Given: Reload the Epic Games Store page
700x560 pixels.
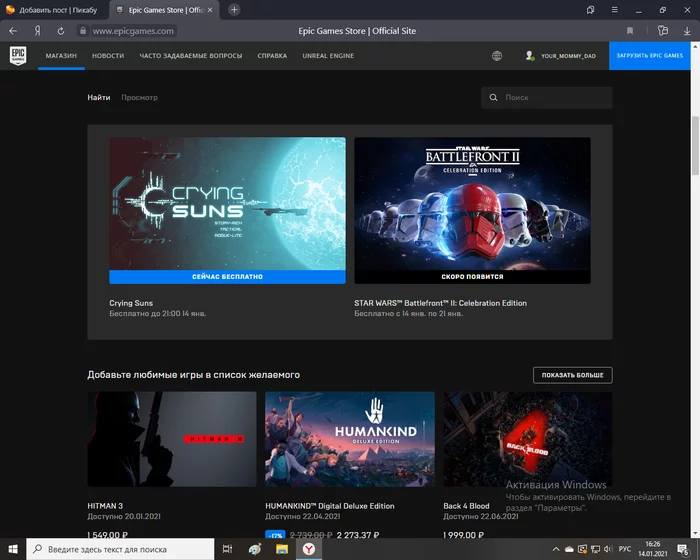Looking at the screenshot, I should click(x=61, y=31).
